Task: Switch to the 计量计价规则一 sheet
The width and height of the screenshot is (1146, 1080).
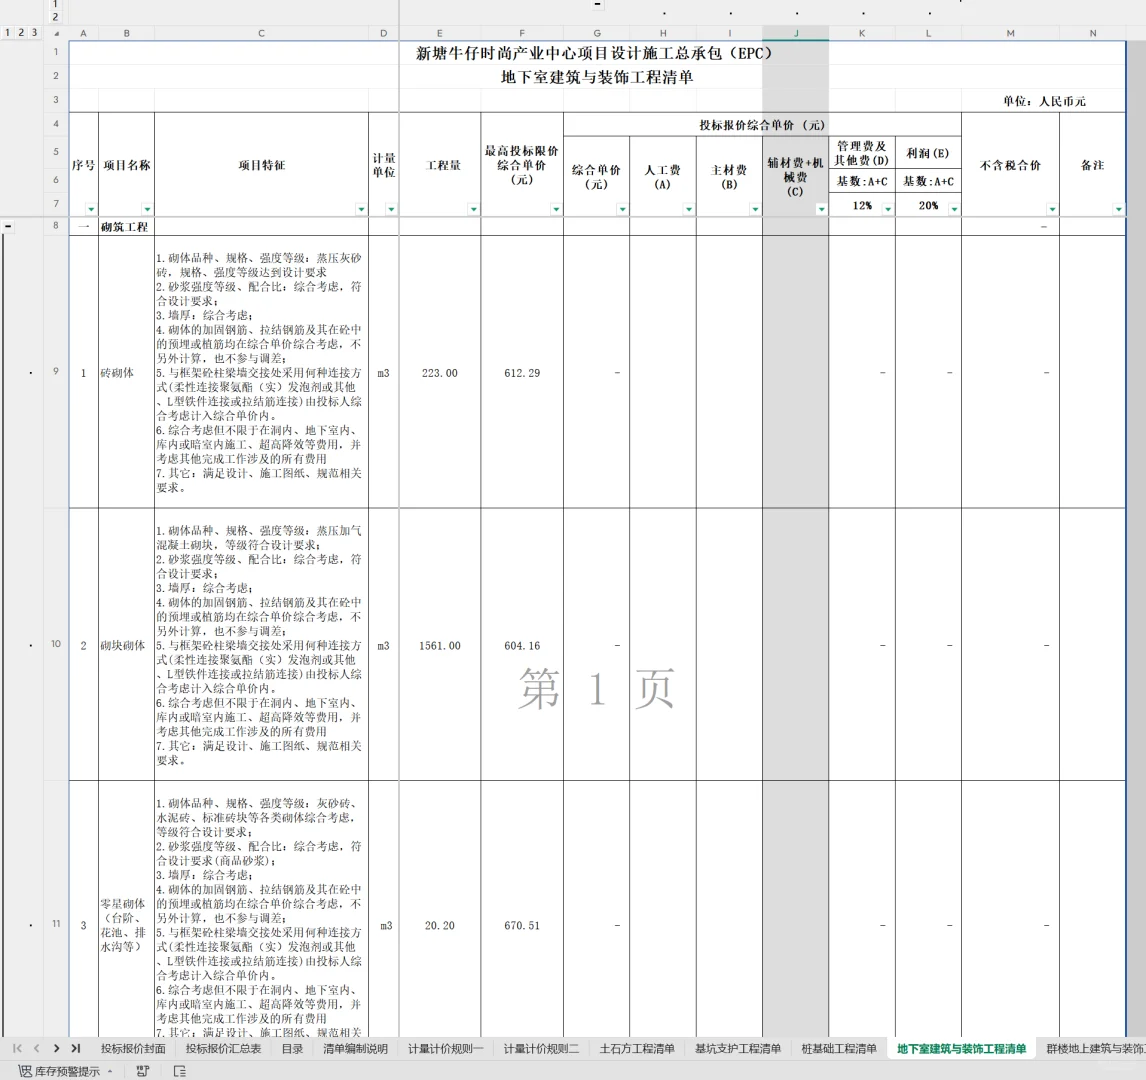Action: coord(446,1049)
